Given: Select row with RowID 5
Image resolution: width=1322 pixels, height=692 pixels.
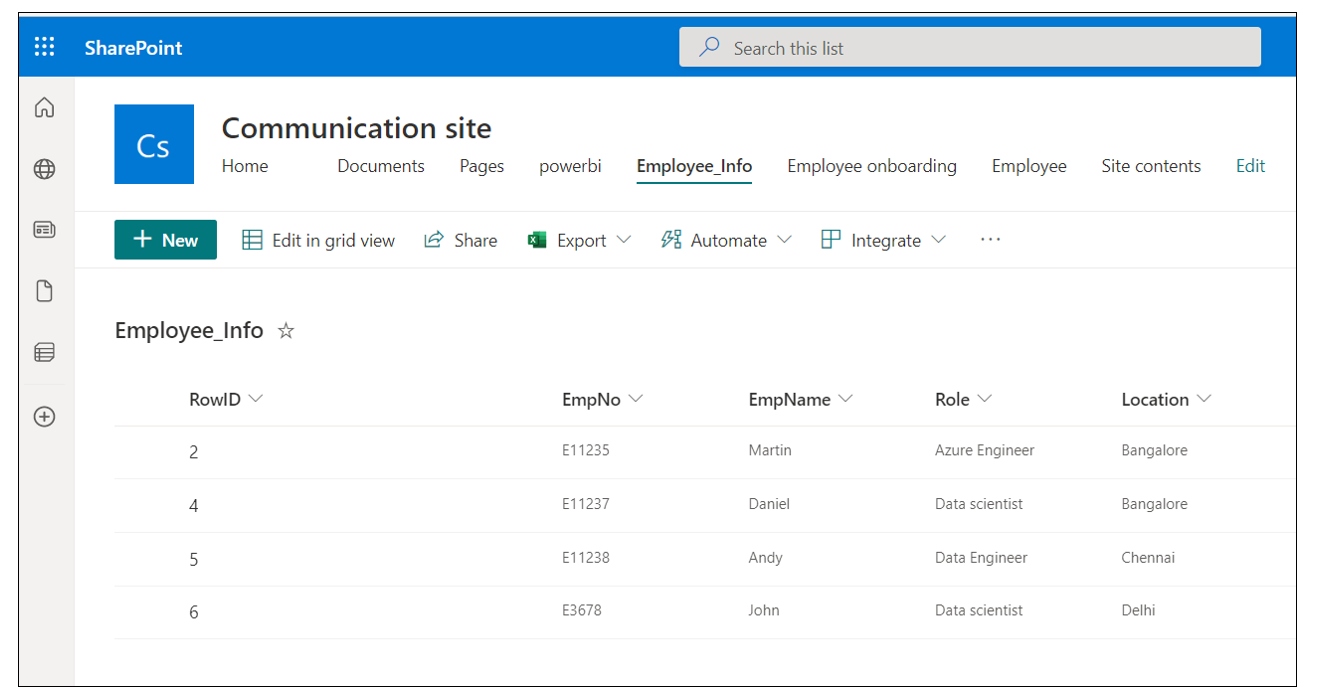Looking at the screenshot, I should [704, 559].
